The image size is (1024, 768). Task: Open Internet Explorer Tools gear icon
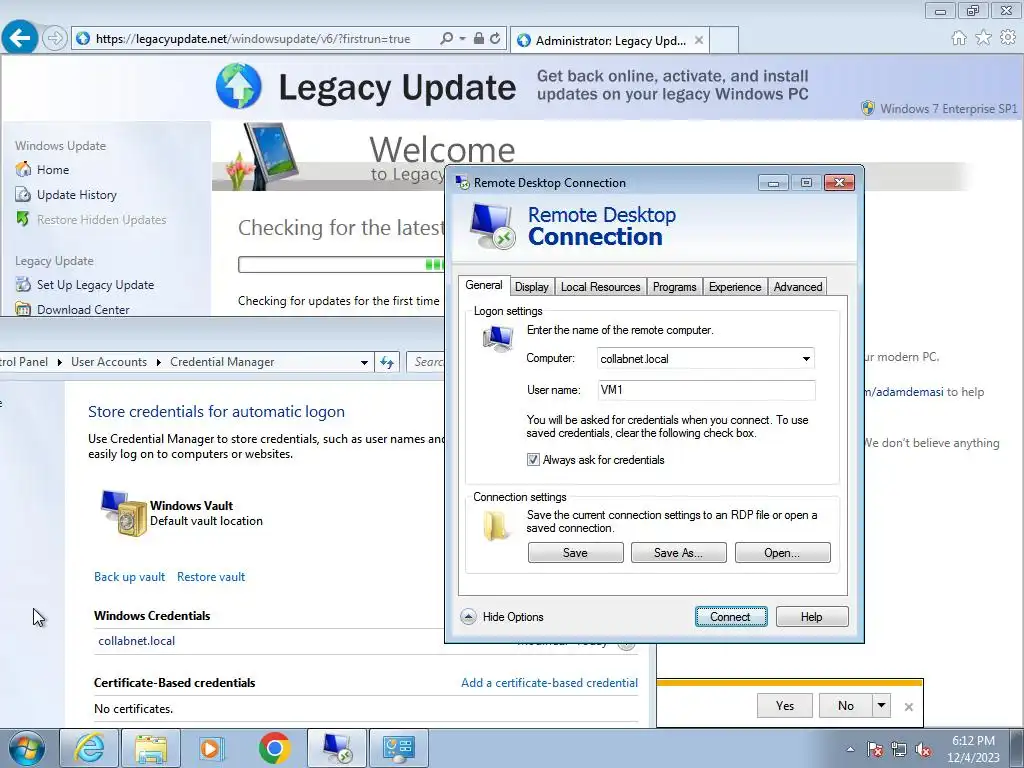pyautogui.click(x=1008, y=38)
